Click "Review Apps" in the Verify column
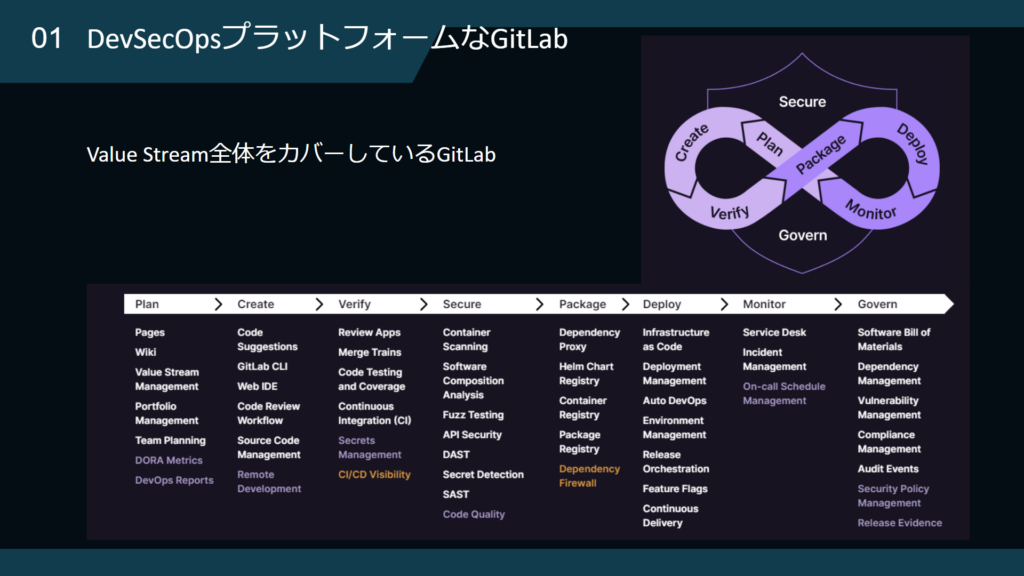This screenshot has width=1024, height=576. [x=369, y=332]
